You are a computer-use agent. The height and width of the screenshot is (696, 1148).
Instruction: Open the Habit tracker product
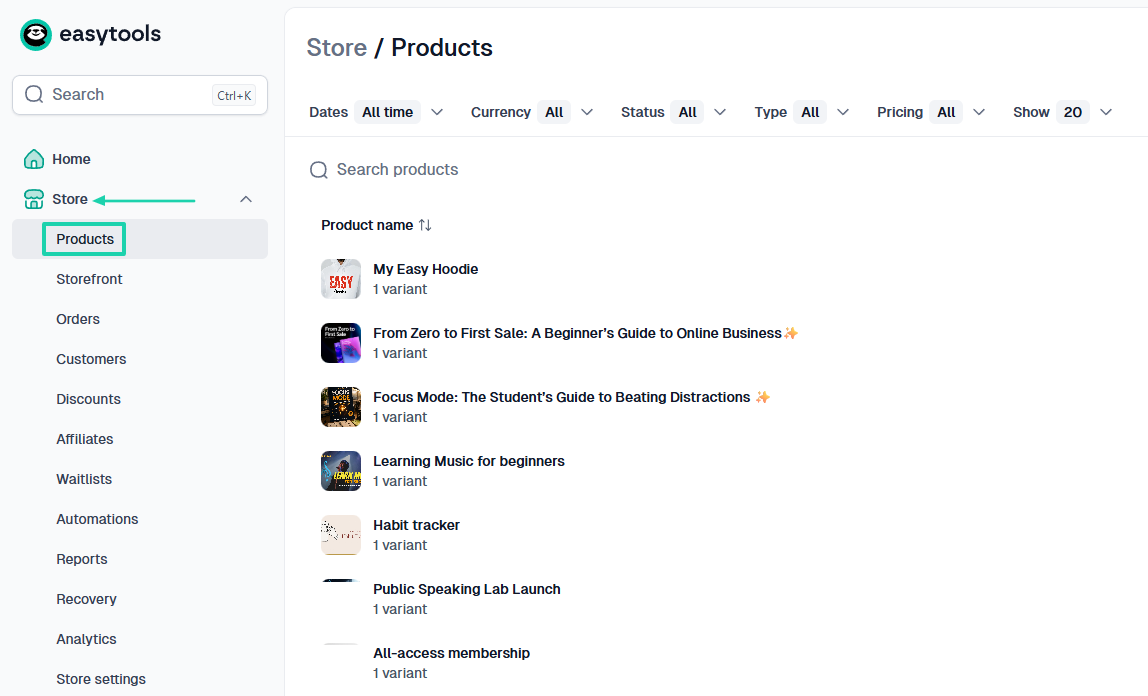pyautogui.click(x=417, y=525)
